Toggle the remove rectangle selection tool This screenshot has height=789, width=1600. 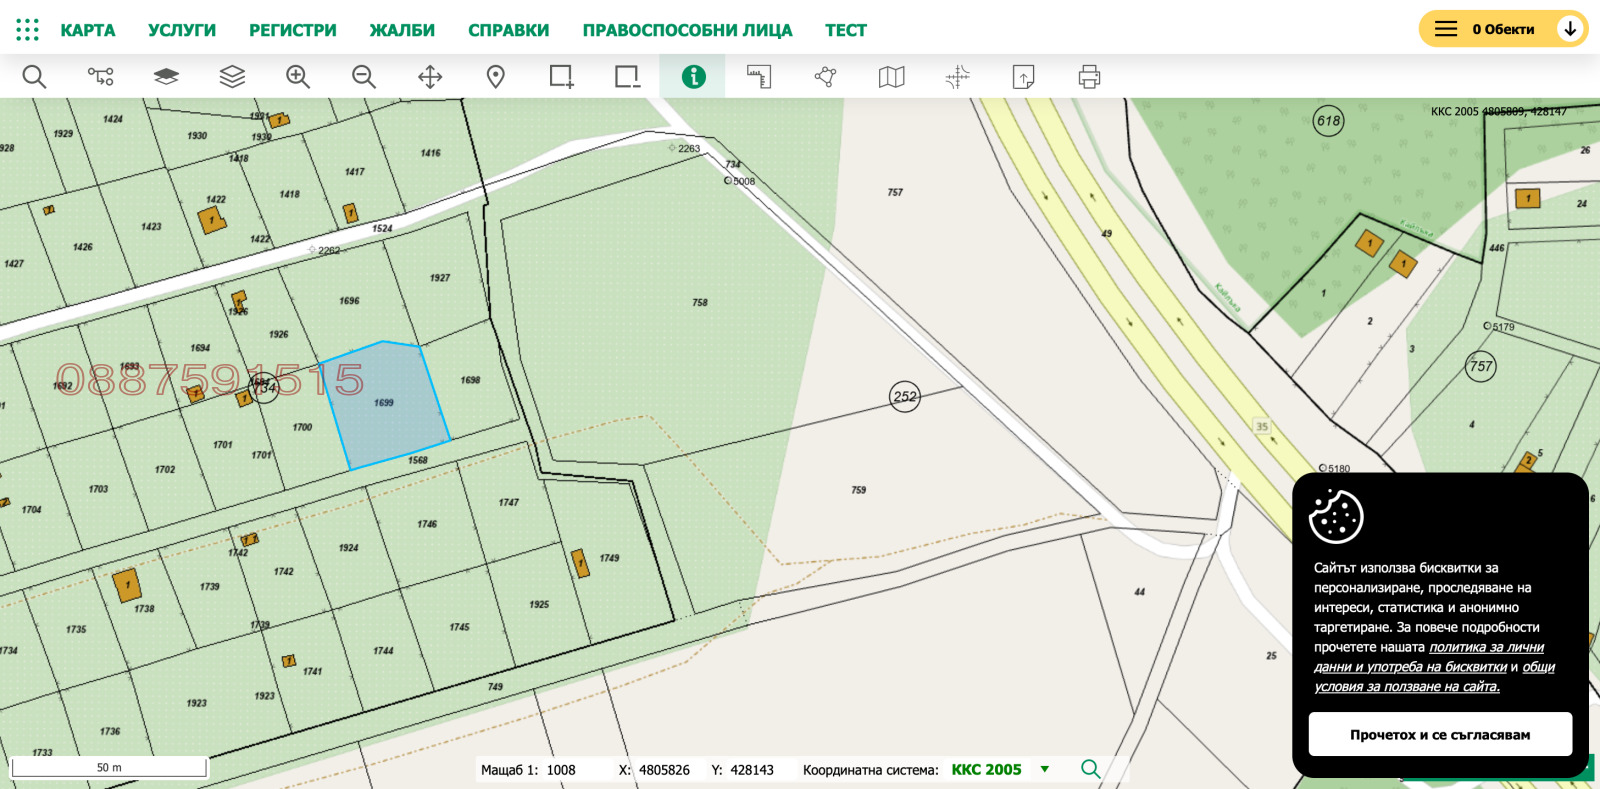(x=627, y=77)
